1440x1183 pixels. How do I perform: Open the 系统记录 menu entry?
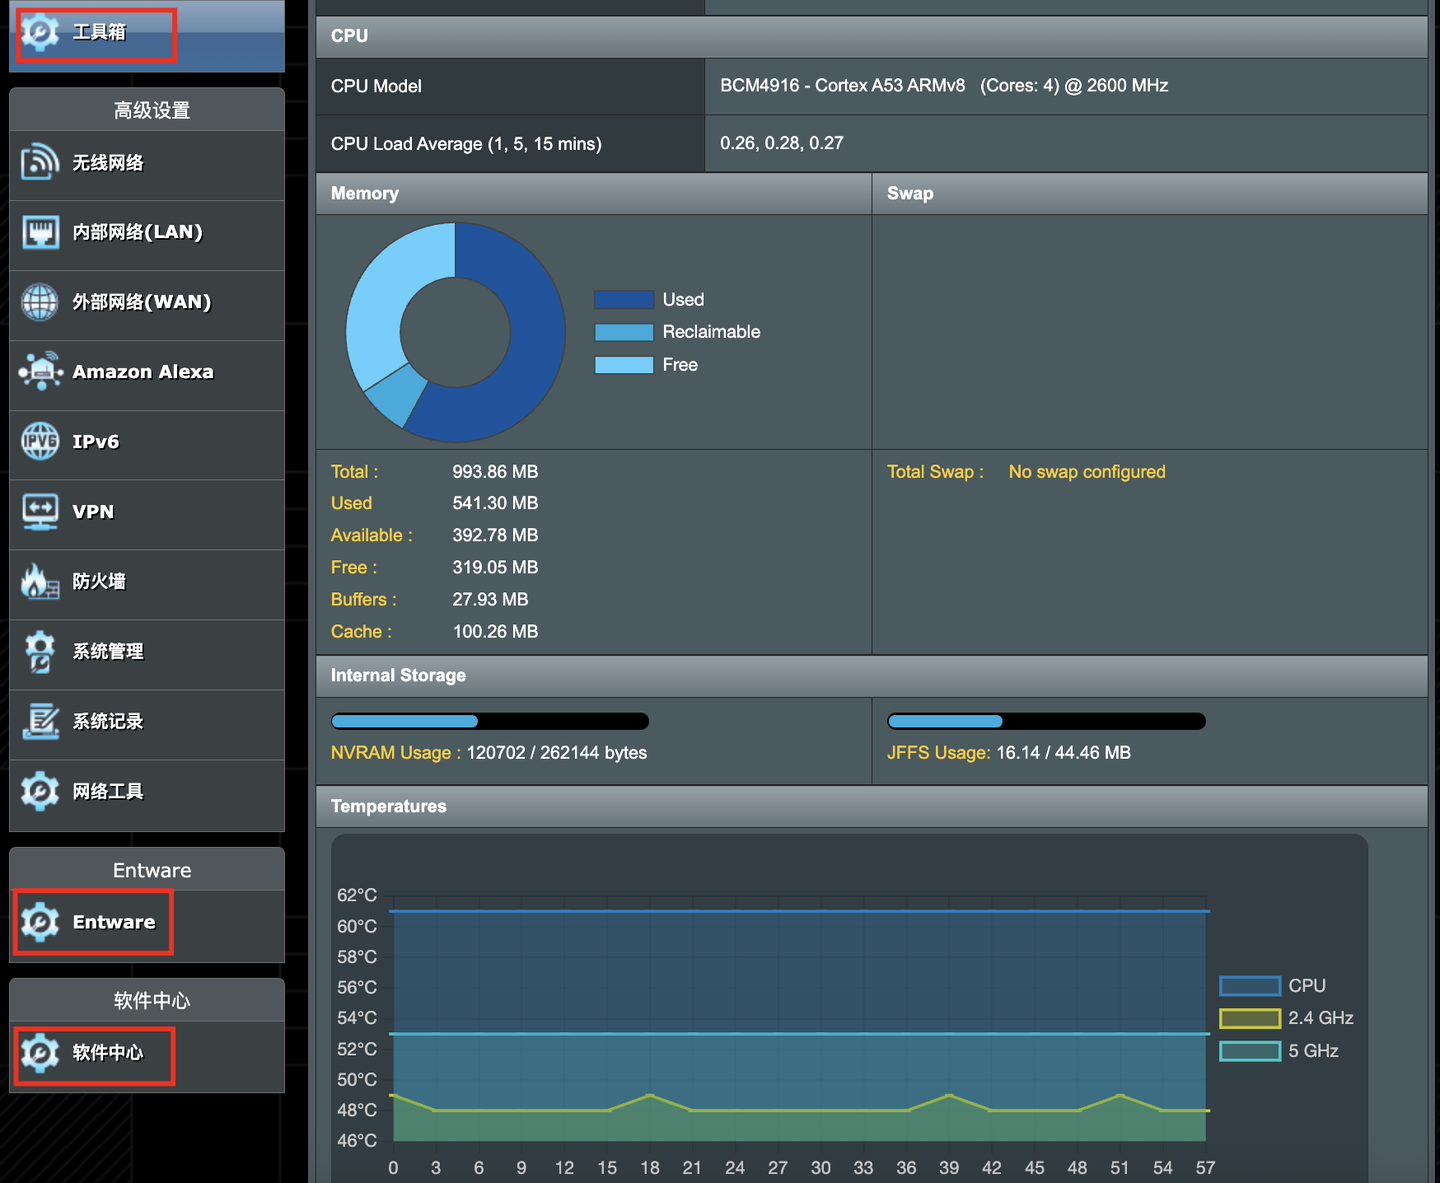pyautogui.click(x=147, y=725)
